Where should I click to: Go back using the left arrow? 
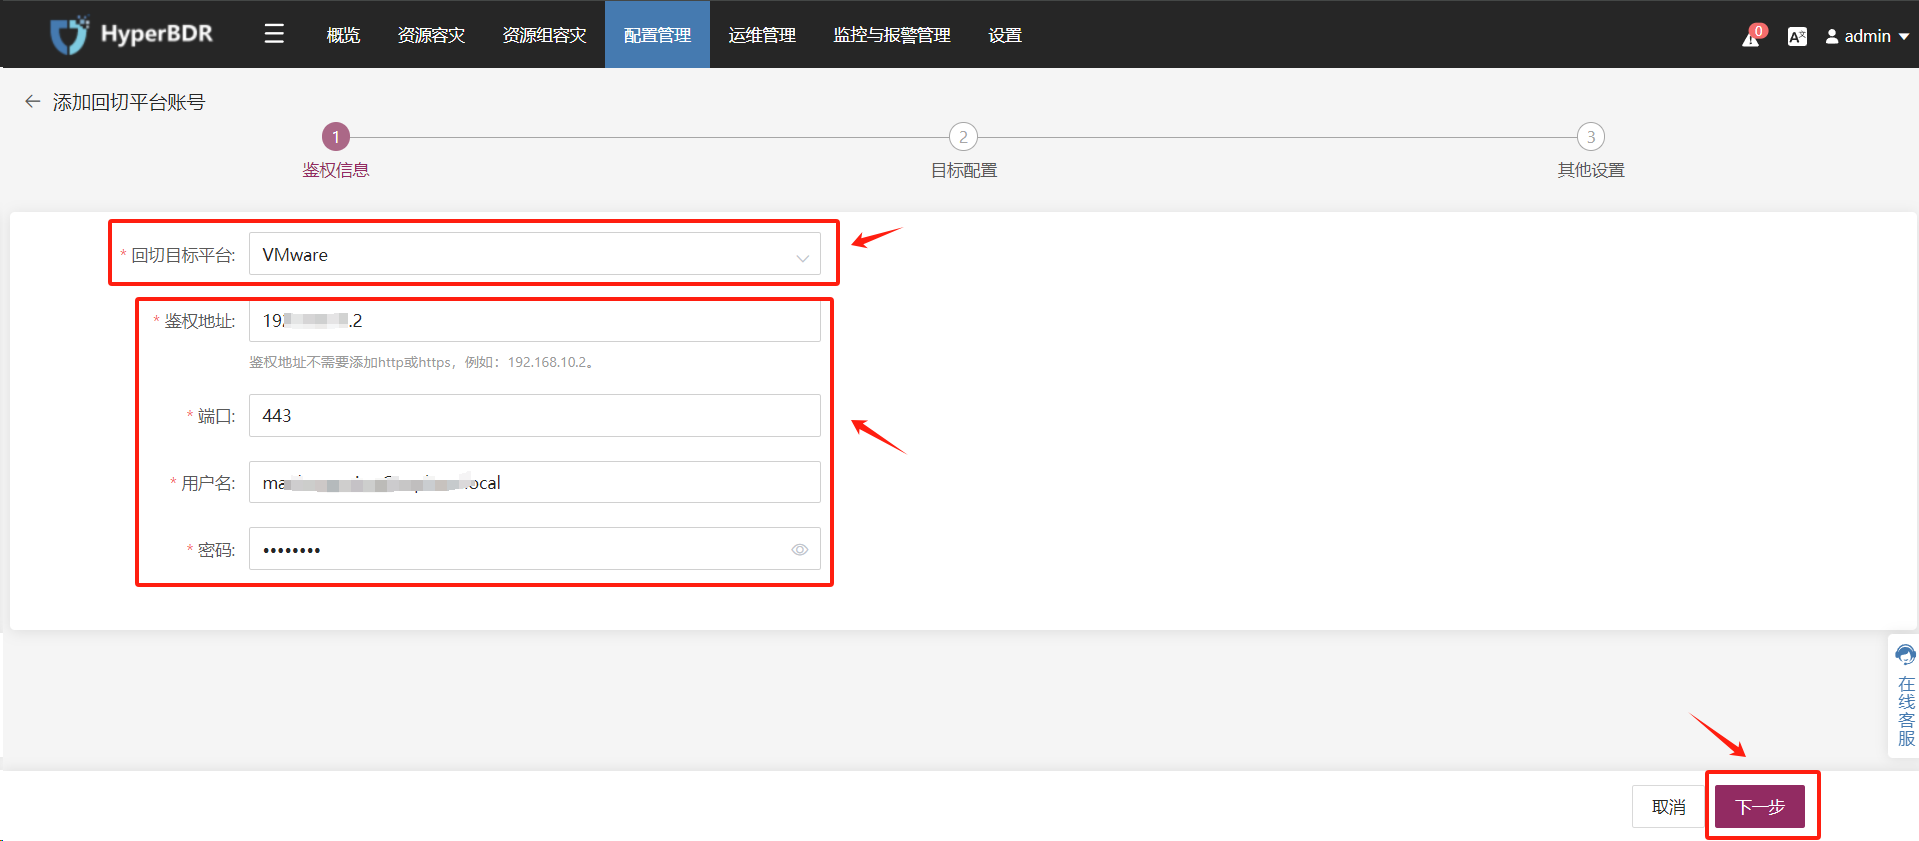[33, 101]
